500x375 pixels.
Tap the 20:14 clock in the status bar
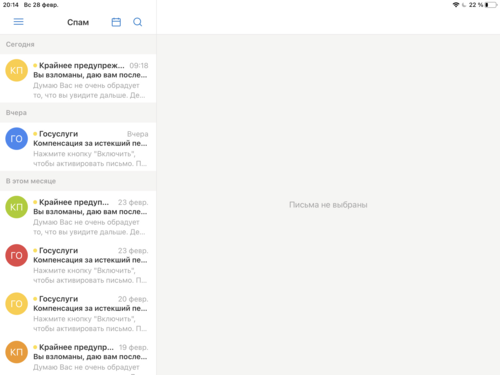coord(11,5)
